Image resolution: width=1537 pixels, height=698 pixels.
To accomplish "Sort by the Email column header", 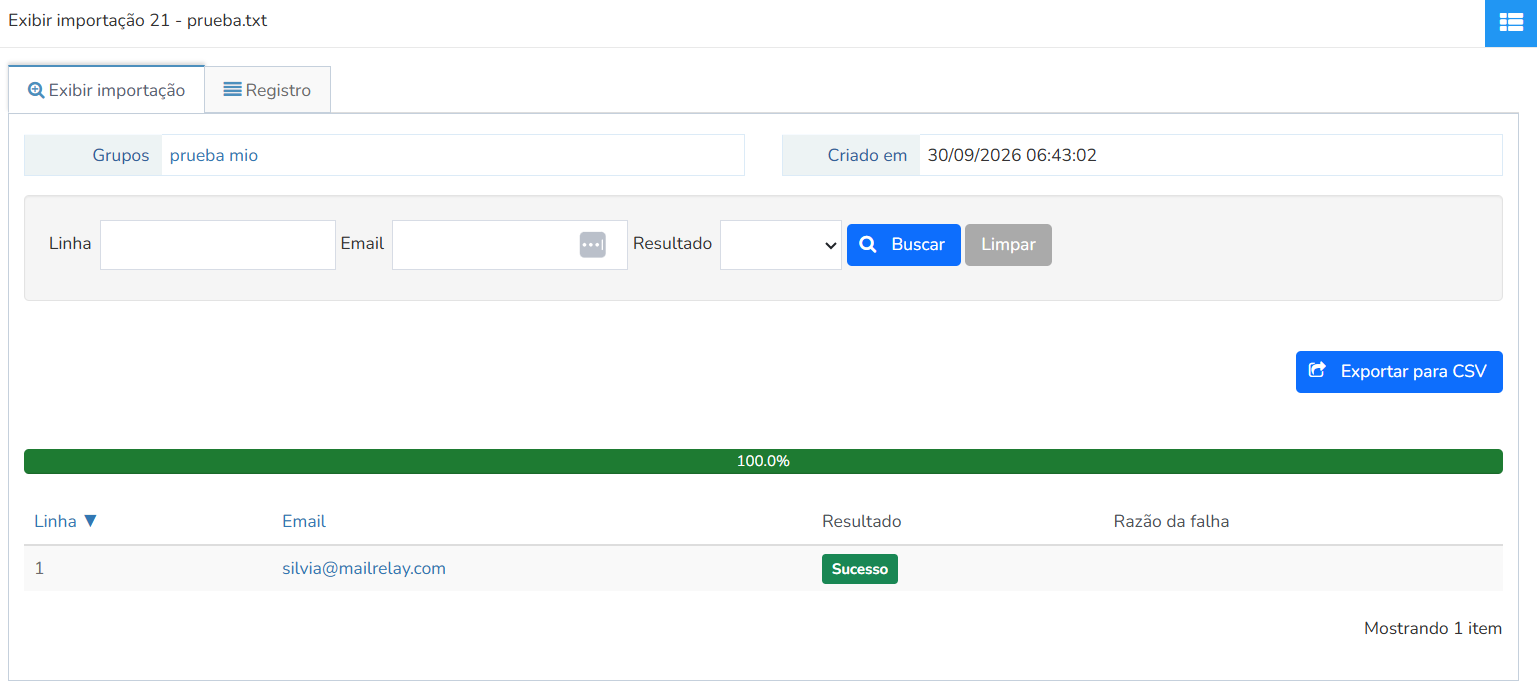I will 304,521.
